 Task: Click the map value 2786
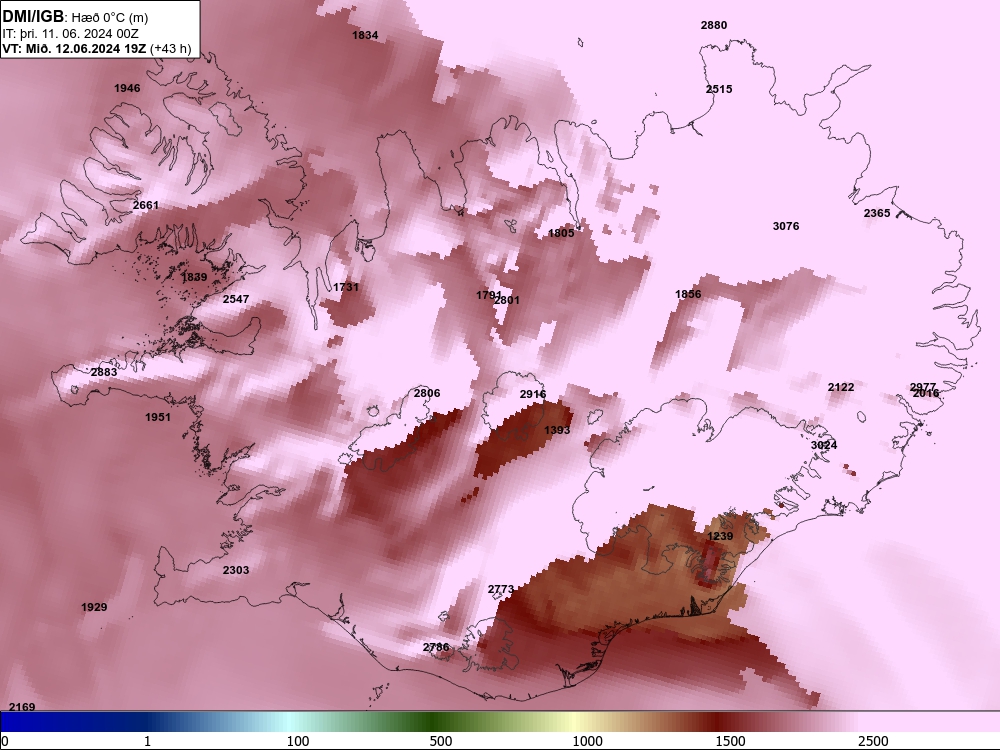[436, 647]
